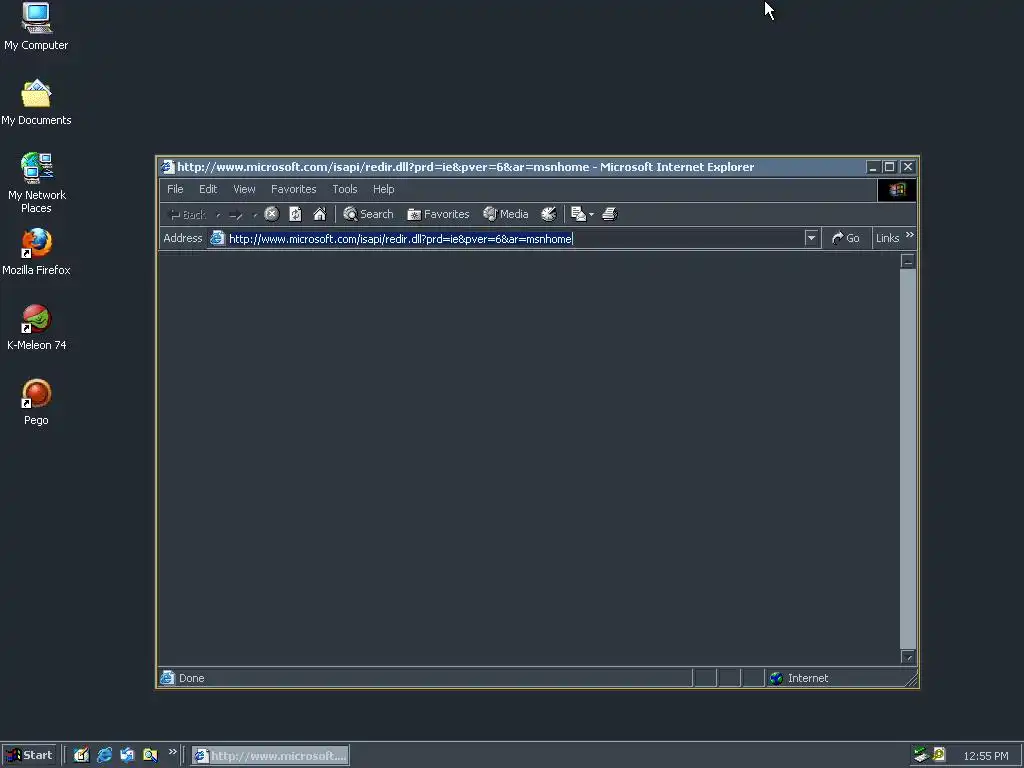Select the Mozilla Firefox desktop shortcut
The width and height of the screenshot is (1024, 768).
[x=36, y=252]
